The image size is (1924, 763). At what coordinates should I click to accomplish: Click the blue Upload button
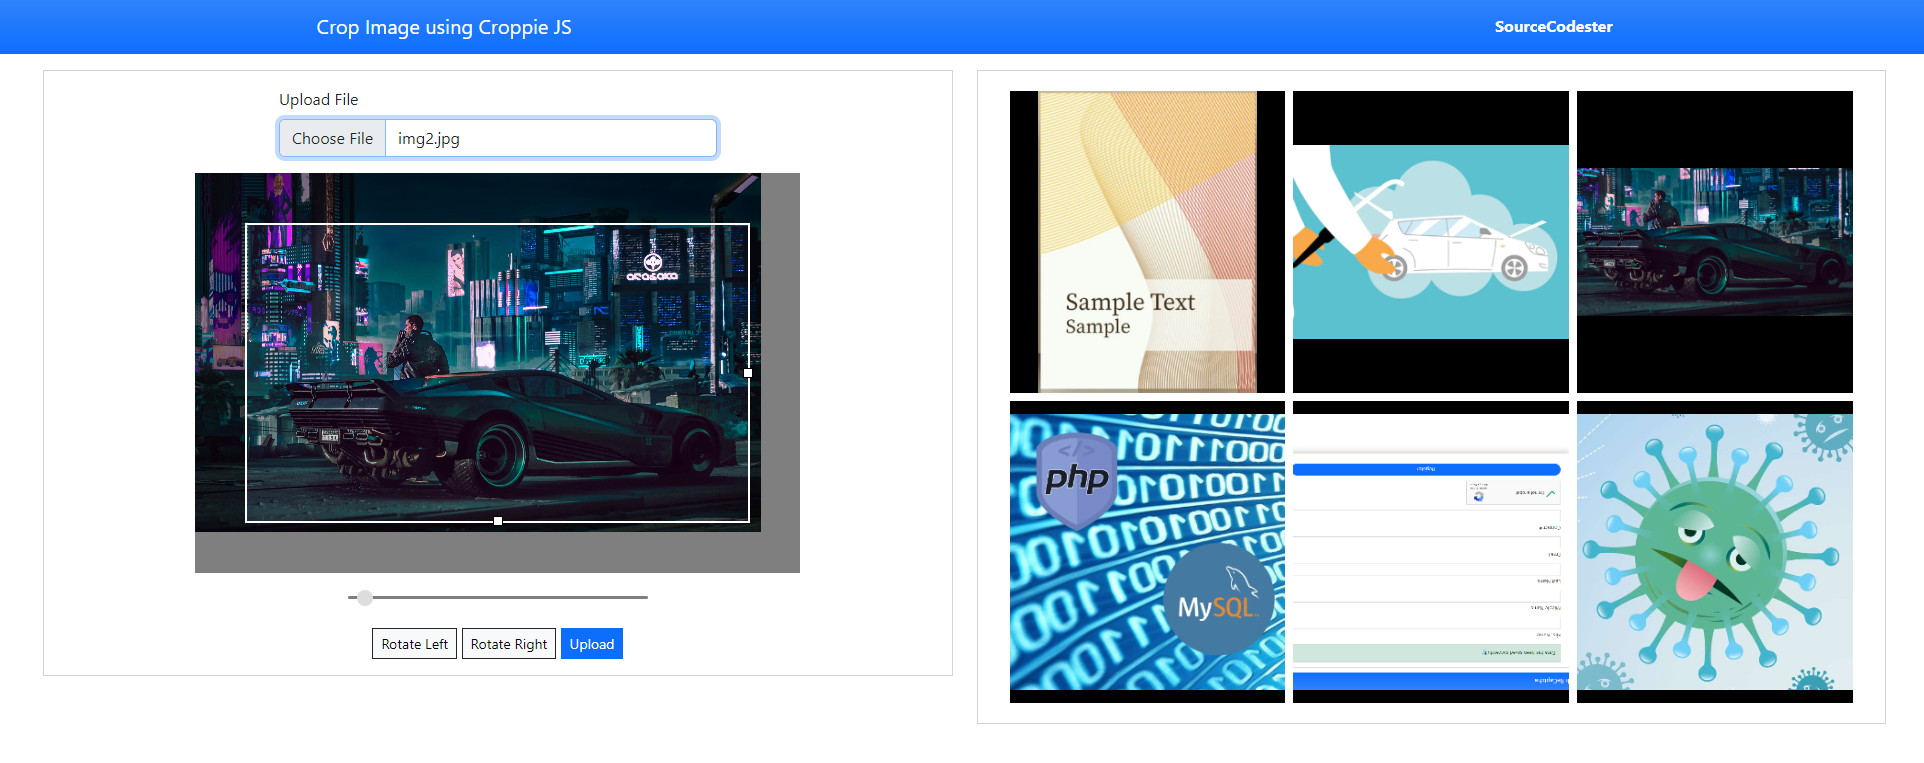[592, 644]
